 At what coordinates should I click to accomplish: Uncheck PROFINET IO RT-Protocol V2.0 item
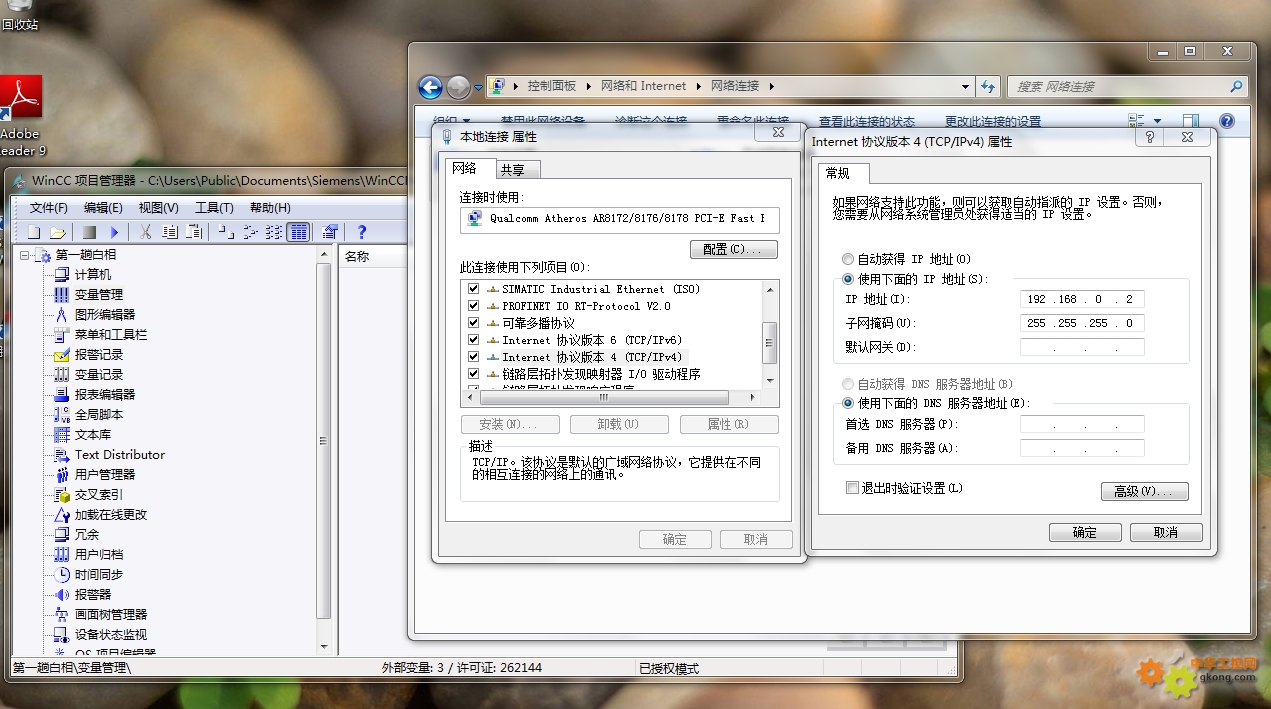click(474, 306)
